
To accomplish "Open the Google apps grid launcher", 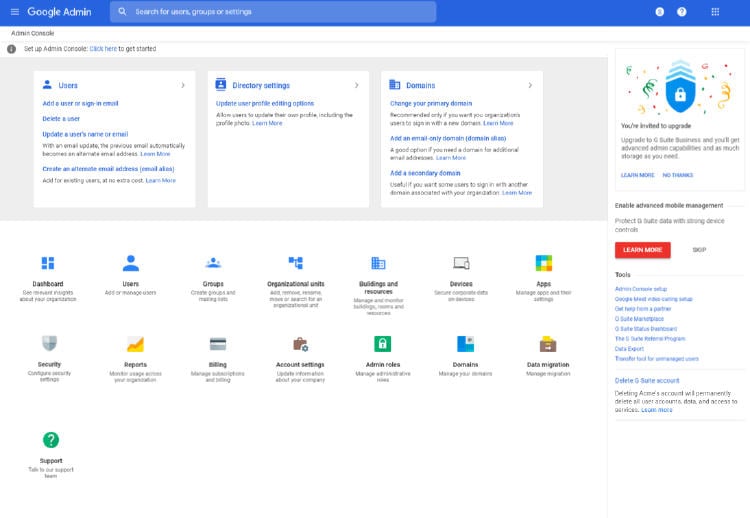I will [714, 12].
